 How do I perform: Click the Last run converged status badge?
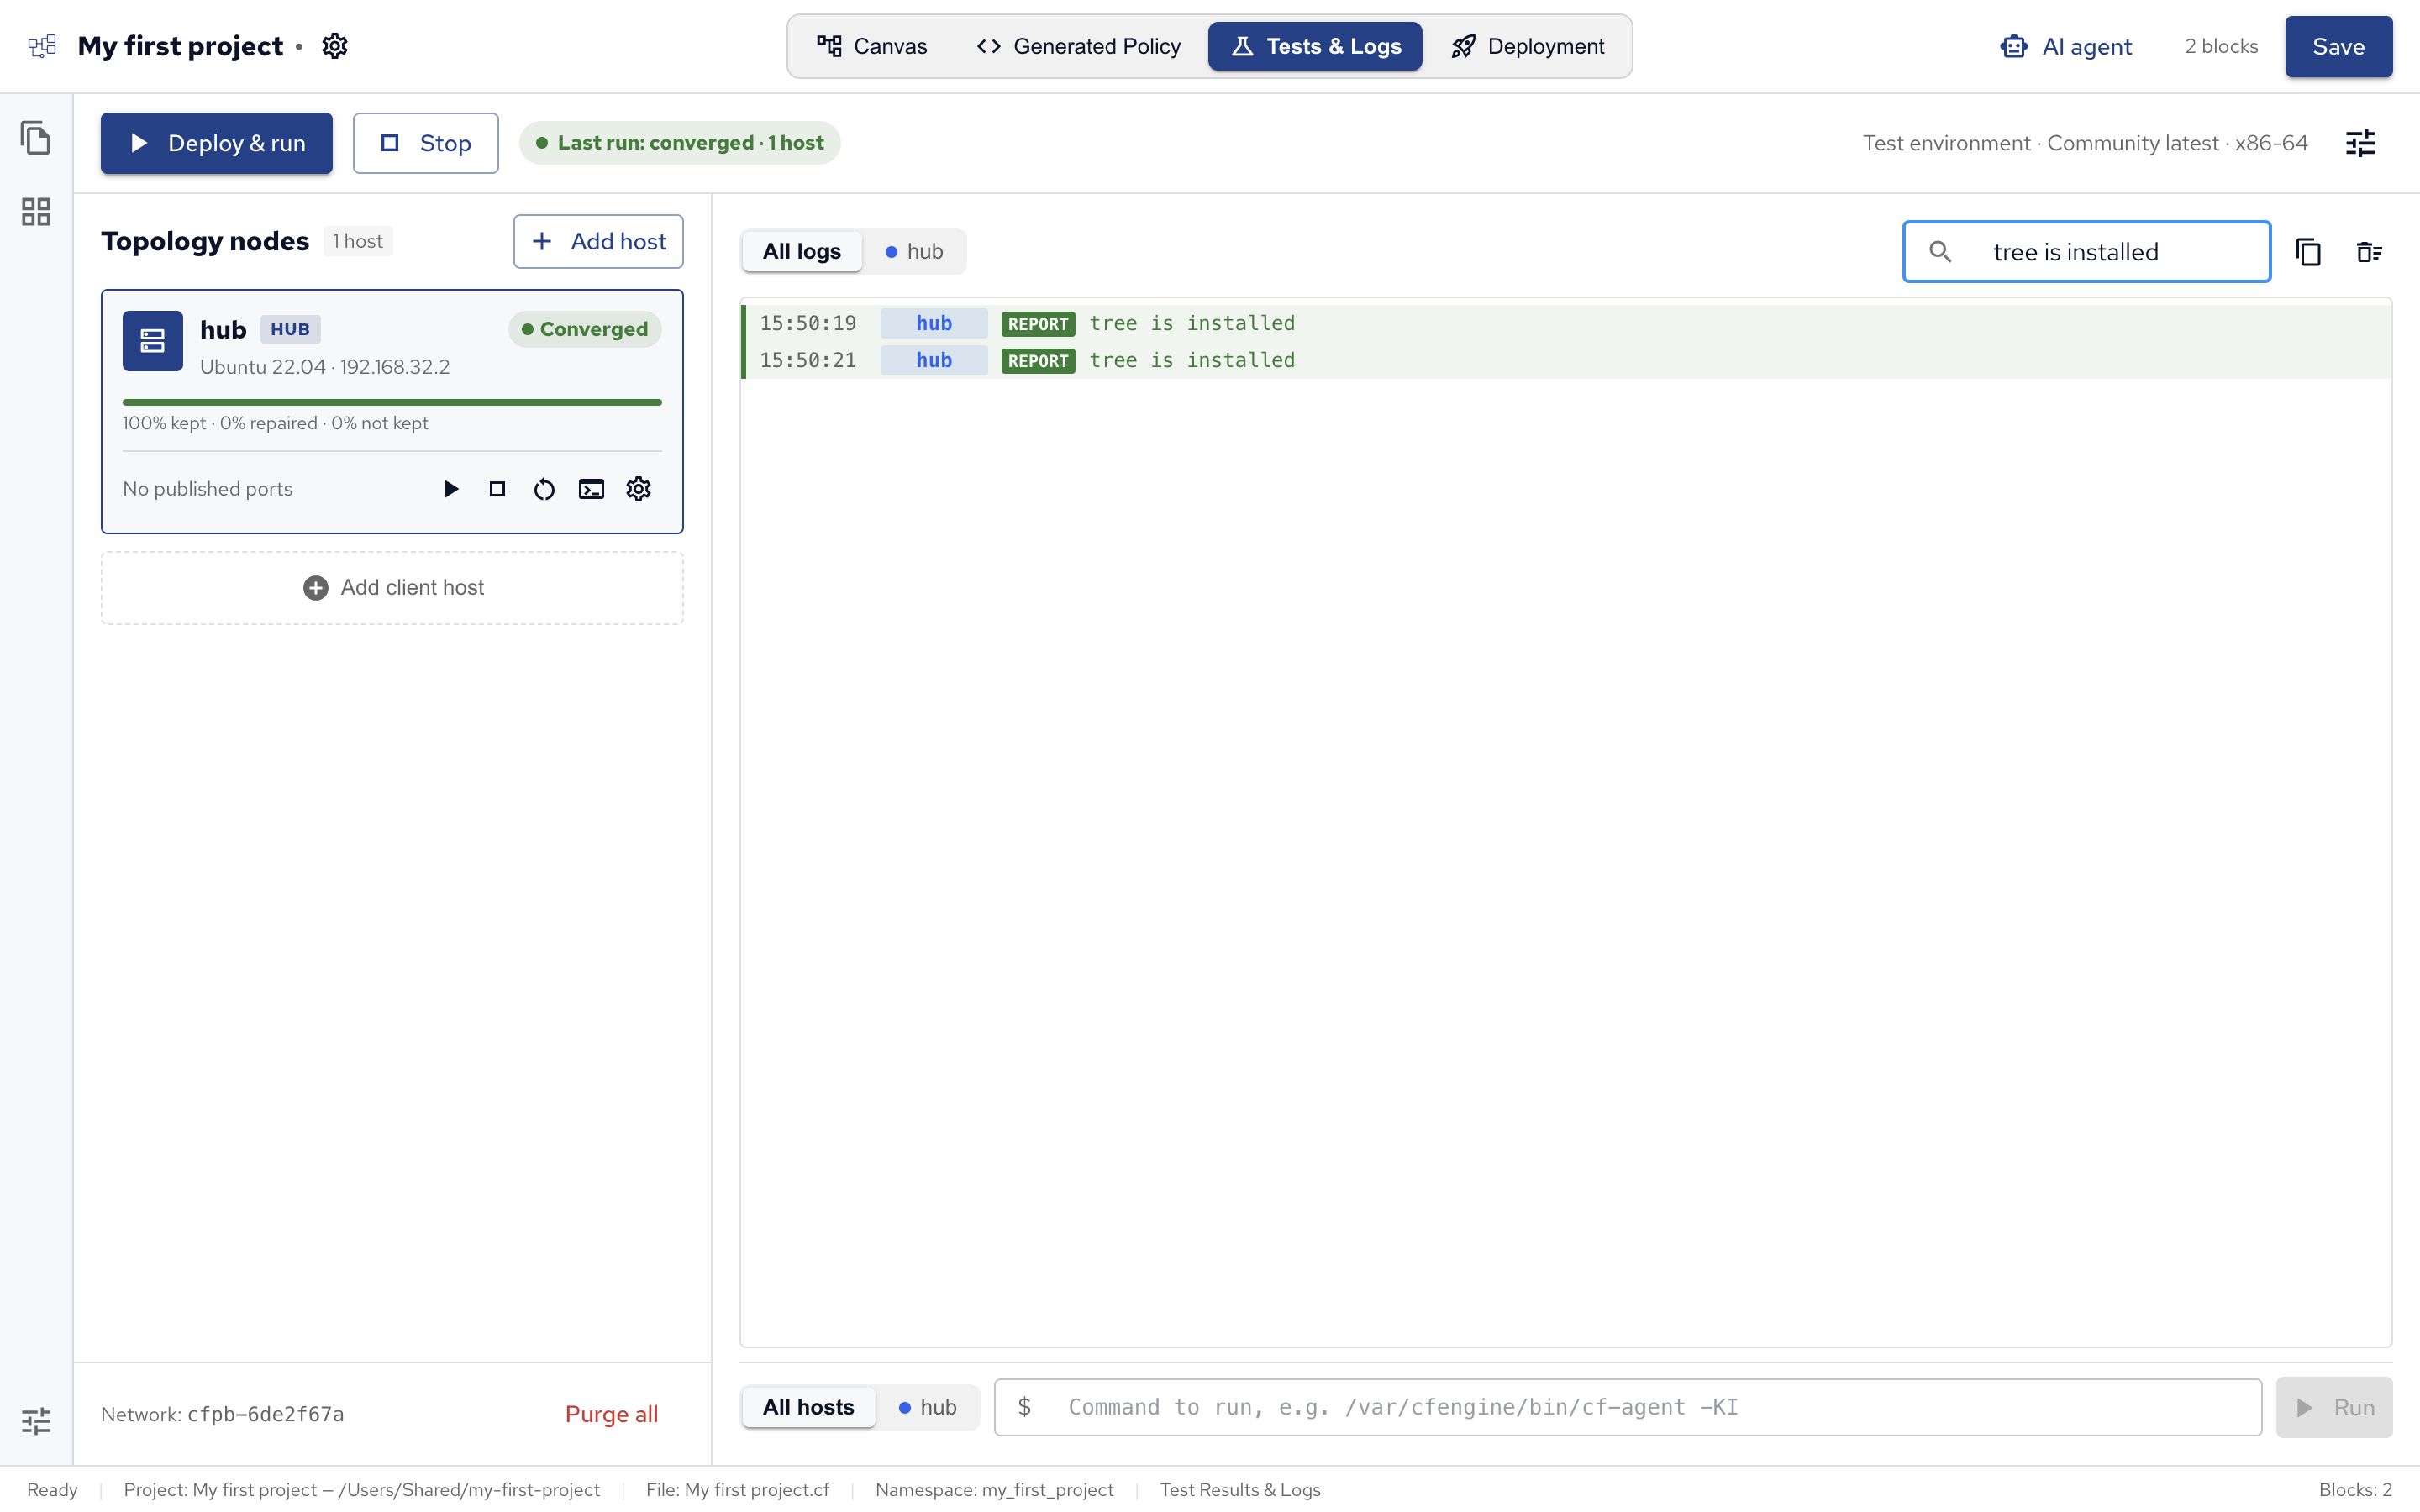[680, 143]
